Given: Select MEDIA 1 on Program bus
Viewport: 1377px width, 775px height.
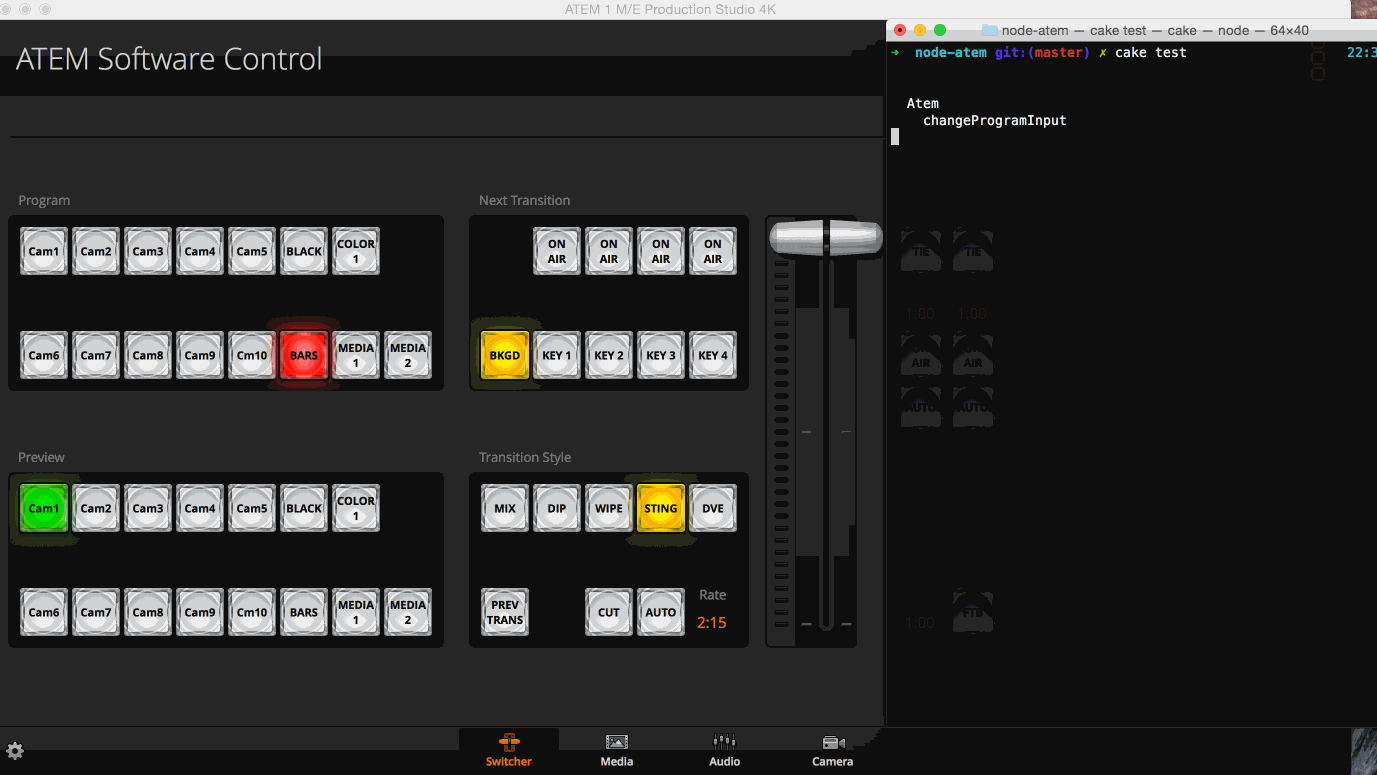Looking at the screenshot, I should tap(356, 355).
